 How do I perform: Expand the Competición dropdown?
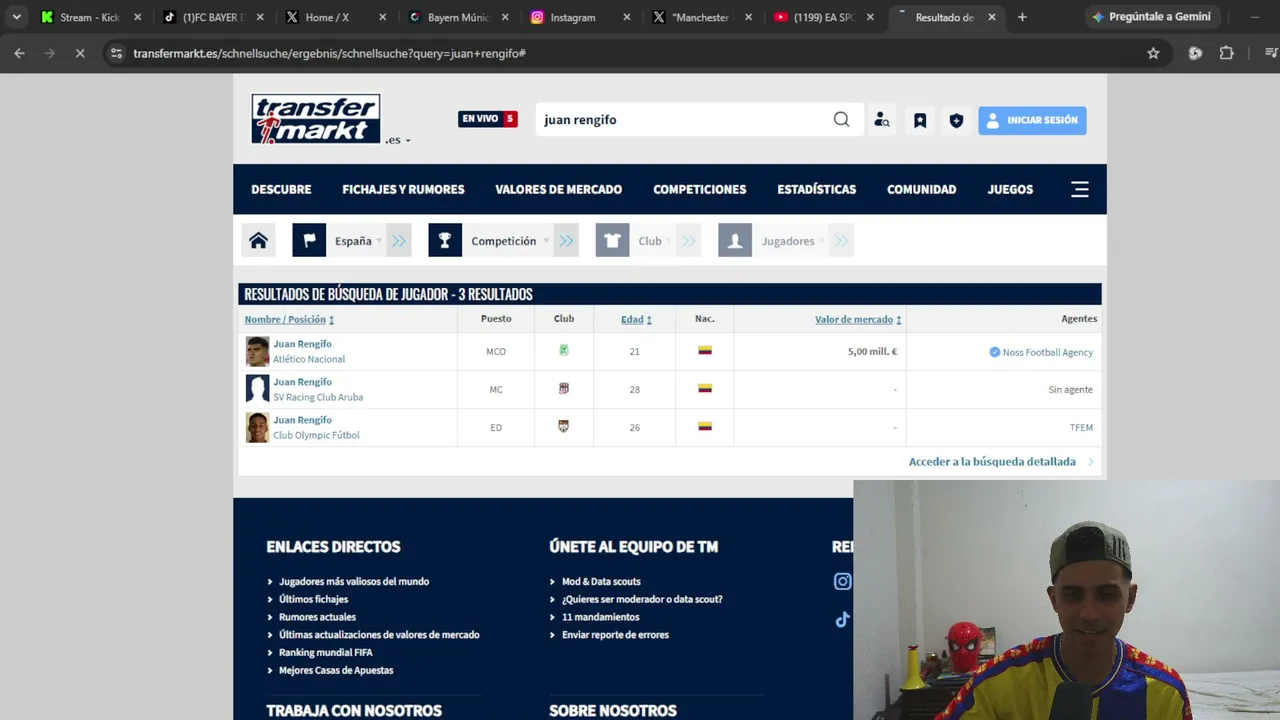pos(509,241)
